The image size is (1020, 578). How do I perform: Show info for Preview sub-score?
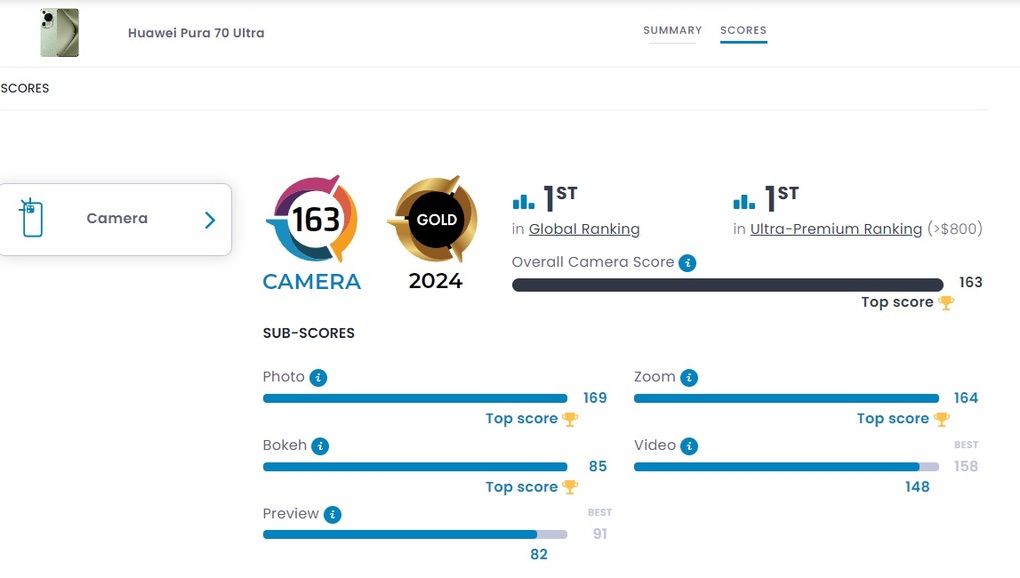pos(332,515)
